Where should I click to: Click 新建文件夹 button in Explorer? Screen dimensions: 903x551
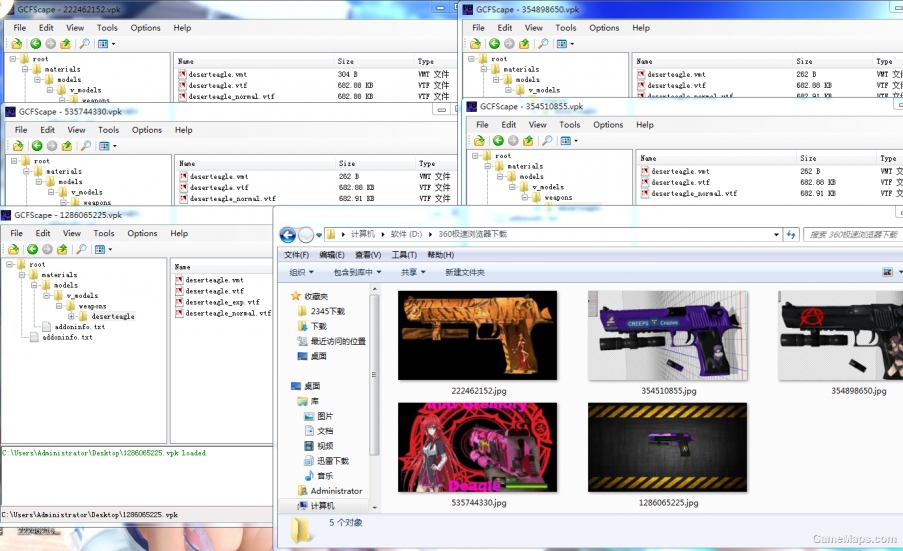coord(465,272)
